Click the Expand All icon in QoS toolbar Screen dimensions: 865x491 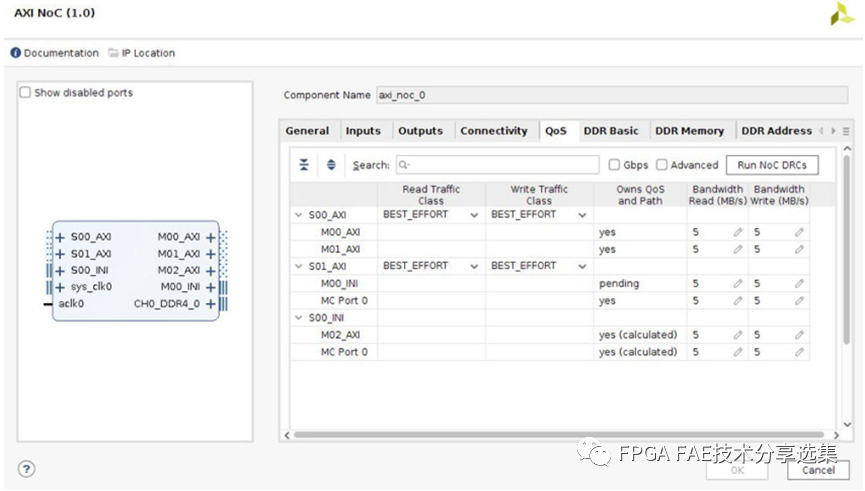click(x=331, y=165)
